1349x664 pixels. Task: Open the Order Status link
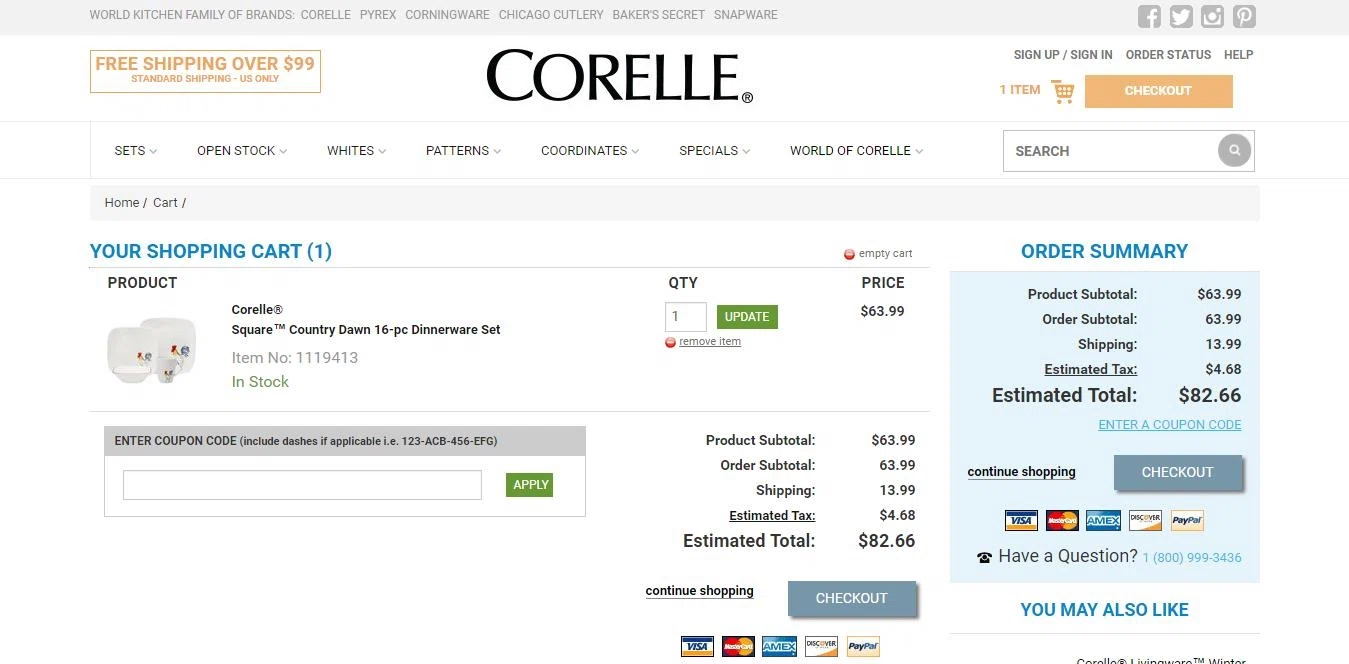(x=1168, y=55)
